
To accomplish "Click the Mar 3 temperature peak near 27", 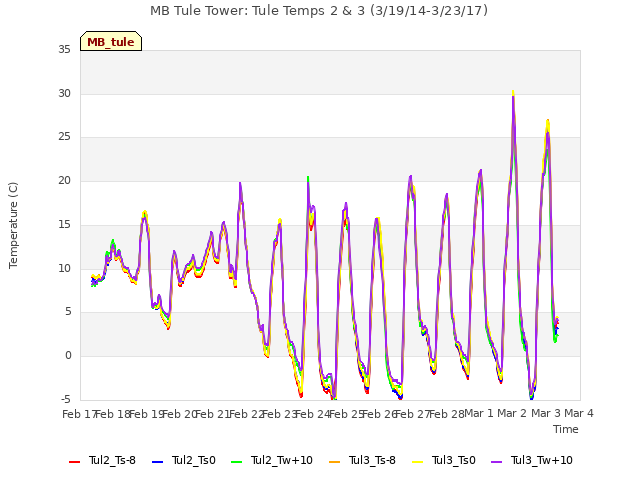I will pyautogui.click(x=548, y=121).
